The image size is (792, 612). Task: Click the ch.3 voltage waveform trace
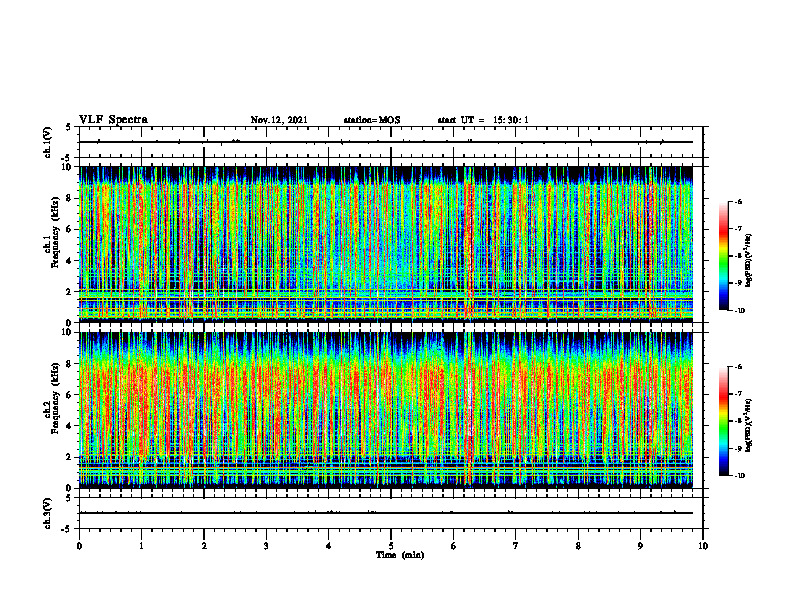pyautogui.click(x=386, y=513)
